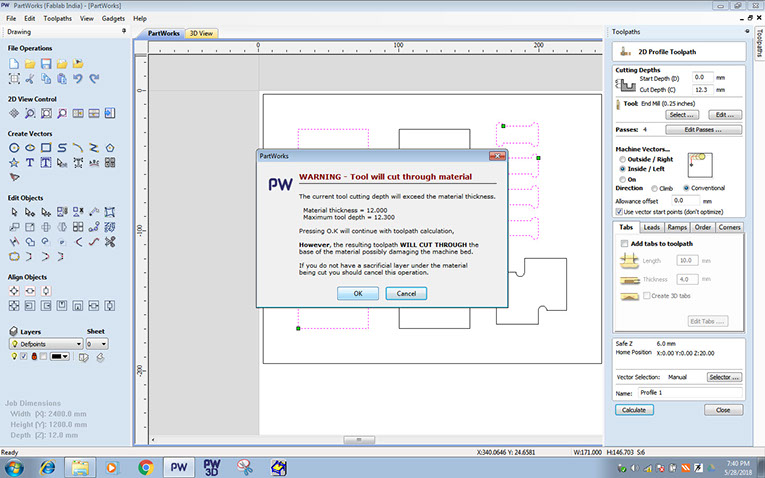Select the Draw Arc tool

78,147
